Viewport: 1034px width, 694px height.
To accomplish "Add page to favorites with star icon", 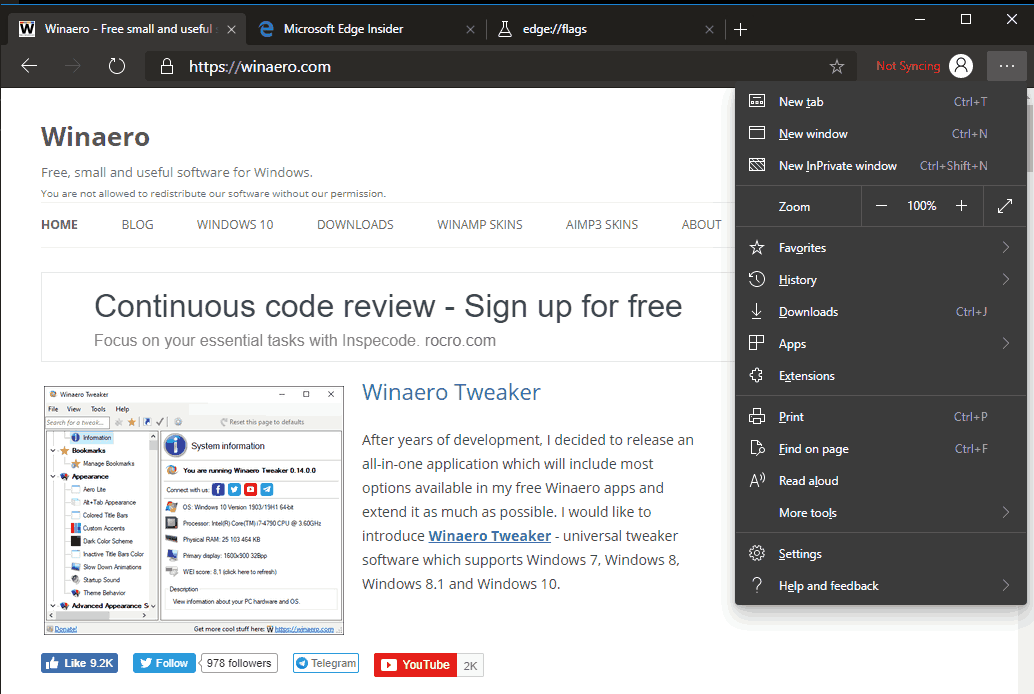I will tap(837, 67).
